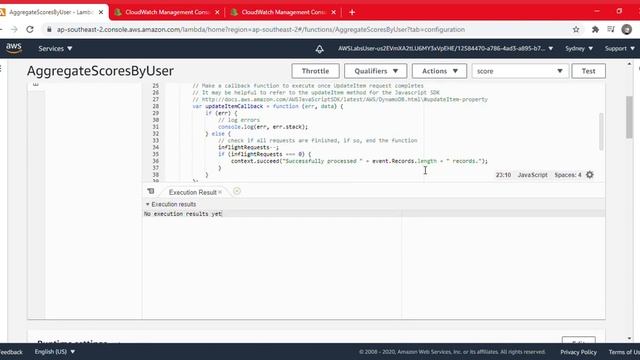This screenshot has height=360, width=640.
Task: Click the inflightRequests-- line 34
Action: 248,147
